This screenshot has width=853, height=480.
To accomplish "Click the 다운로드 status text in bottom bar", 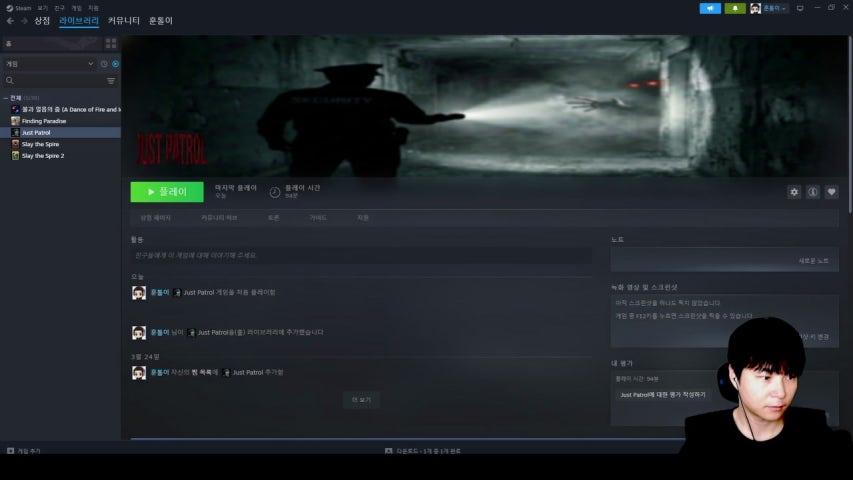I will pyautogui.click(x=429, y=451).
